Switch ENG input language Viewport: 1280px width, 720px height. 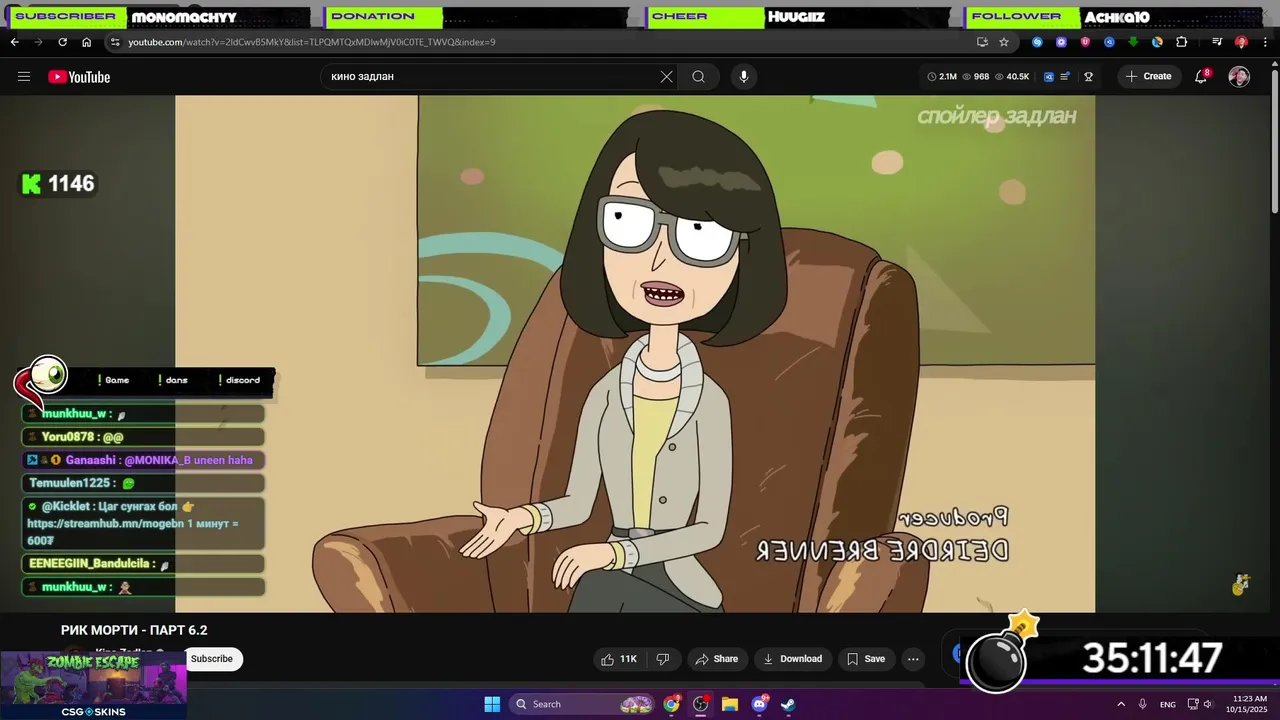pos(1168,705)
